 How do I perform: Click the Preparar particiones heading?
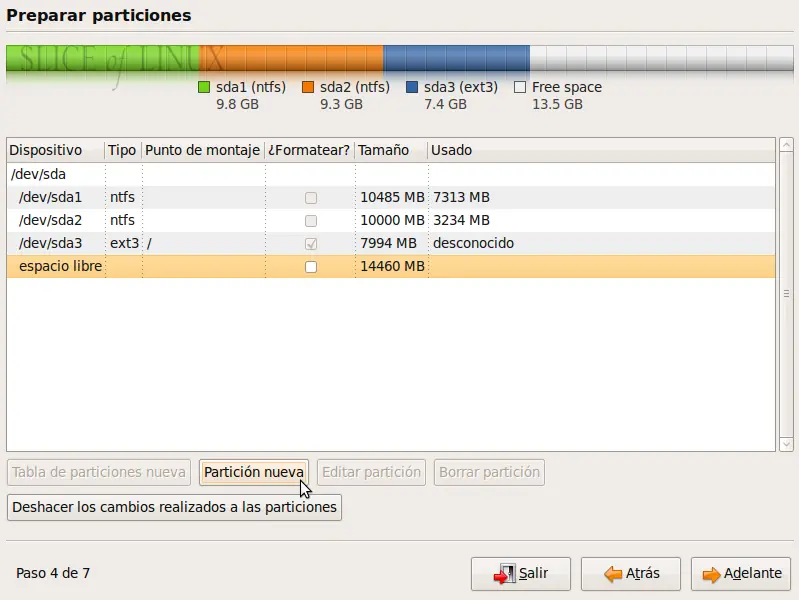pyautogui.click(x=99, y=15)
